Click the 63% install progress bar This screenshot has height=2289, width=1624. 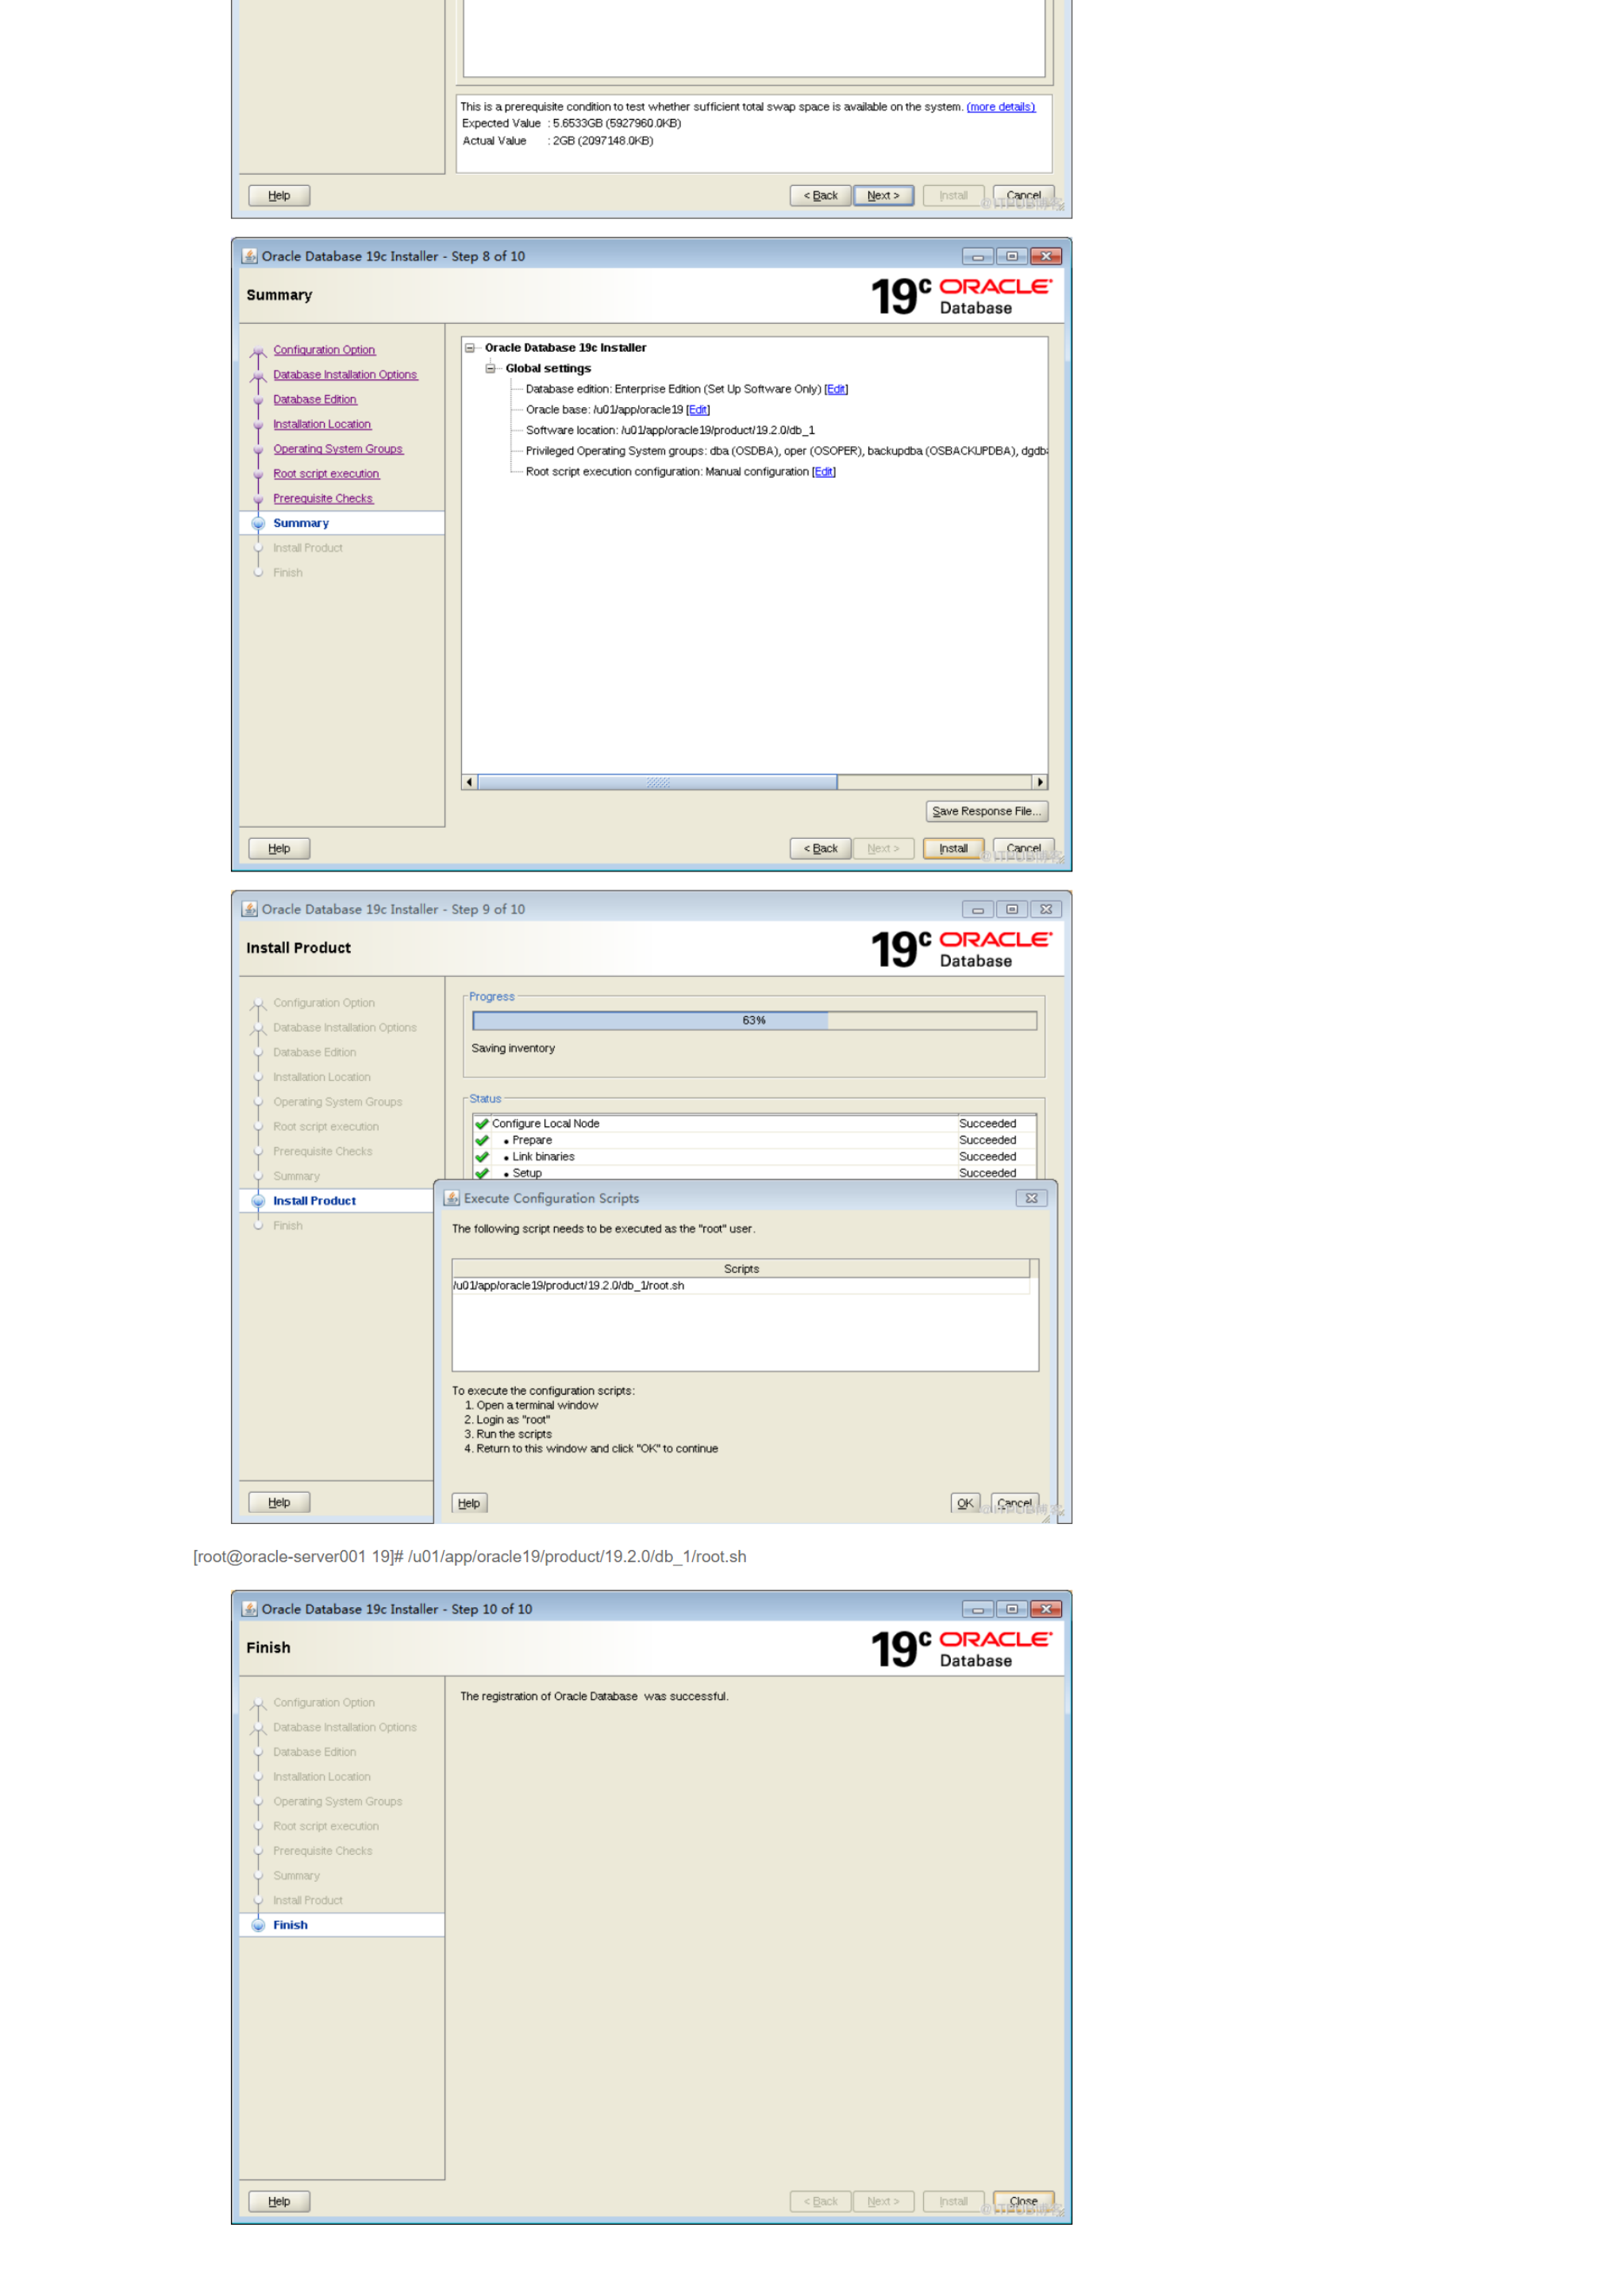pos(754,1020)
